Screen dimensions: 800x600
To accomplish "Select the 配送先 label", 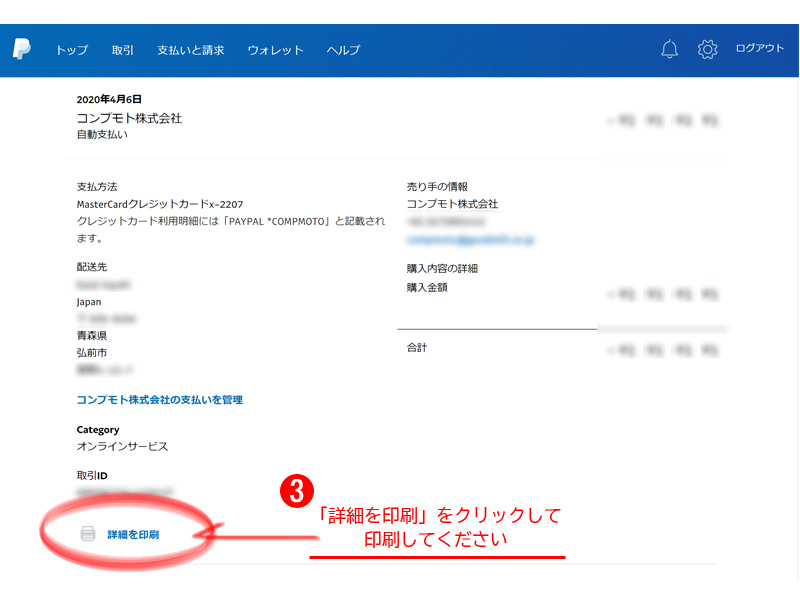I will click(x=92, y=267).
